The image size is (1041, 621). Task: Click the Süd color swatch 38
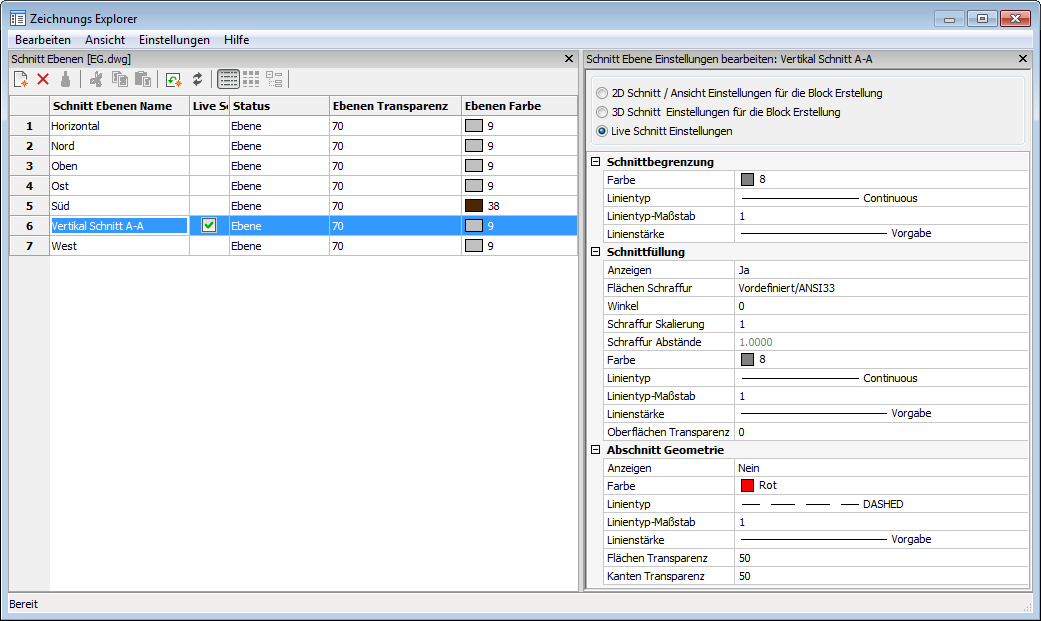click(x=474, y=206)
